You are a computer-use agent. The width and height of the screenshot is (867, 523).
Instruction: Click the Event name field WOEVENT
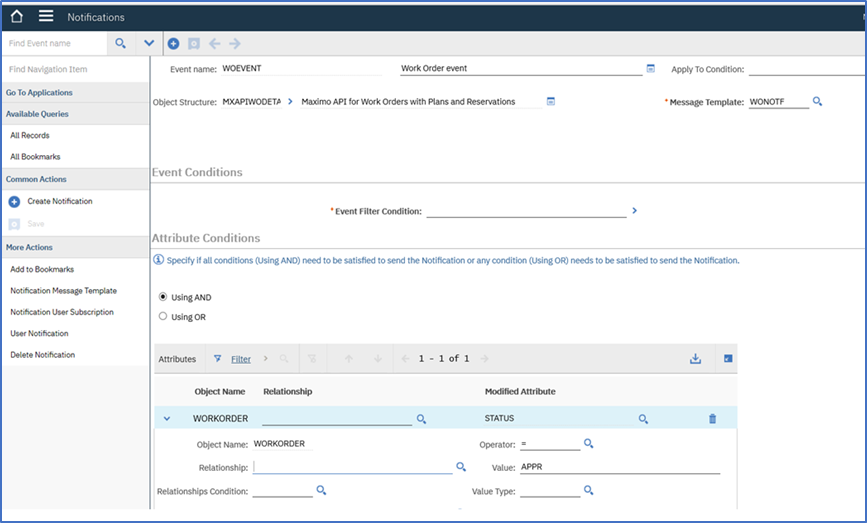click(301, 69)
